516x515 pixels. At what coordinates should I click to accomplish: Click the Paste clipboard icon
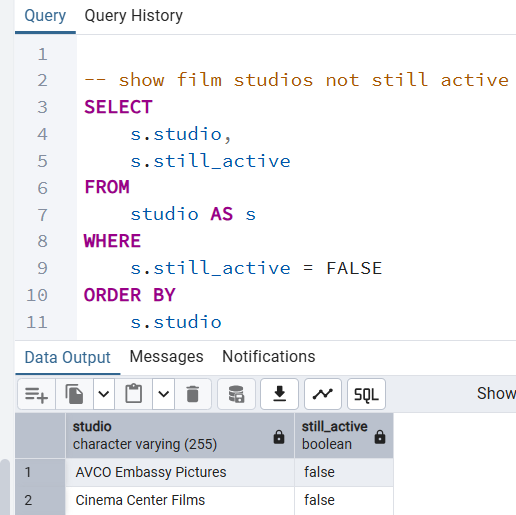[x=134, y=394]
